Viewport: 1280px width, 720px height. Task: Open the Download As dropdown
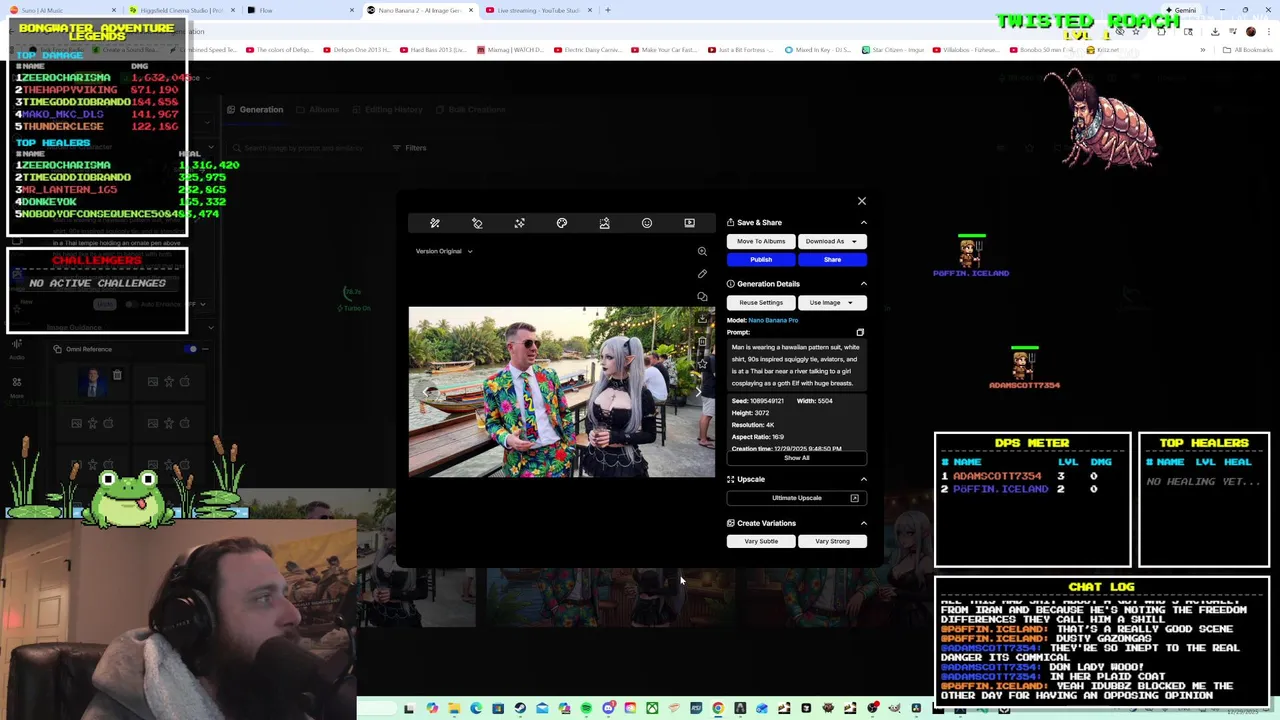click(x=832, y=241)
